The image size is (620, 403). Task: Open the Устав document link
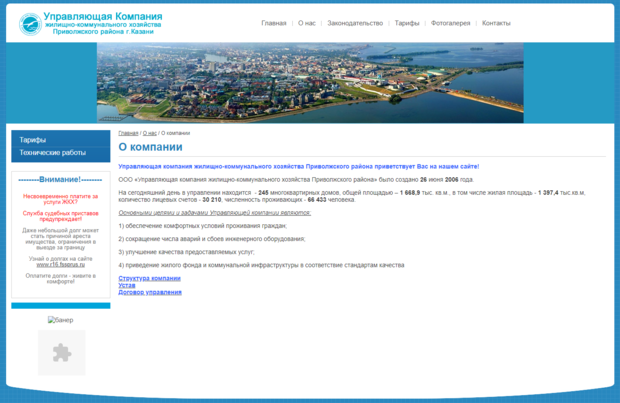pyautogui.click(x=127, y=285)
